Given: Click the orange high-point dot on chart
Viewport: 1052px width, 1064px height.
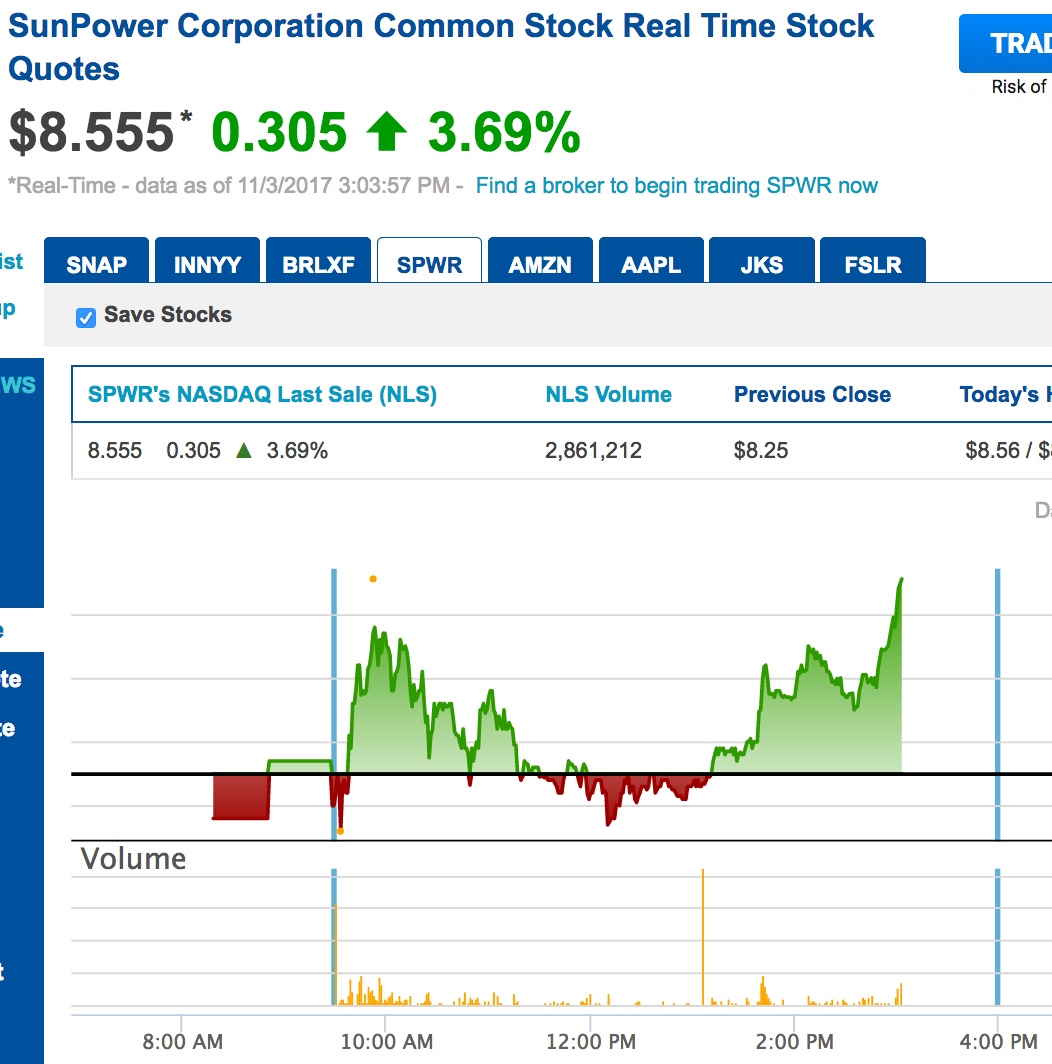Looking at the screenshot, I should click(x=373, y=579).
